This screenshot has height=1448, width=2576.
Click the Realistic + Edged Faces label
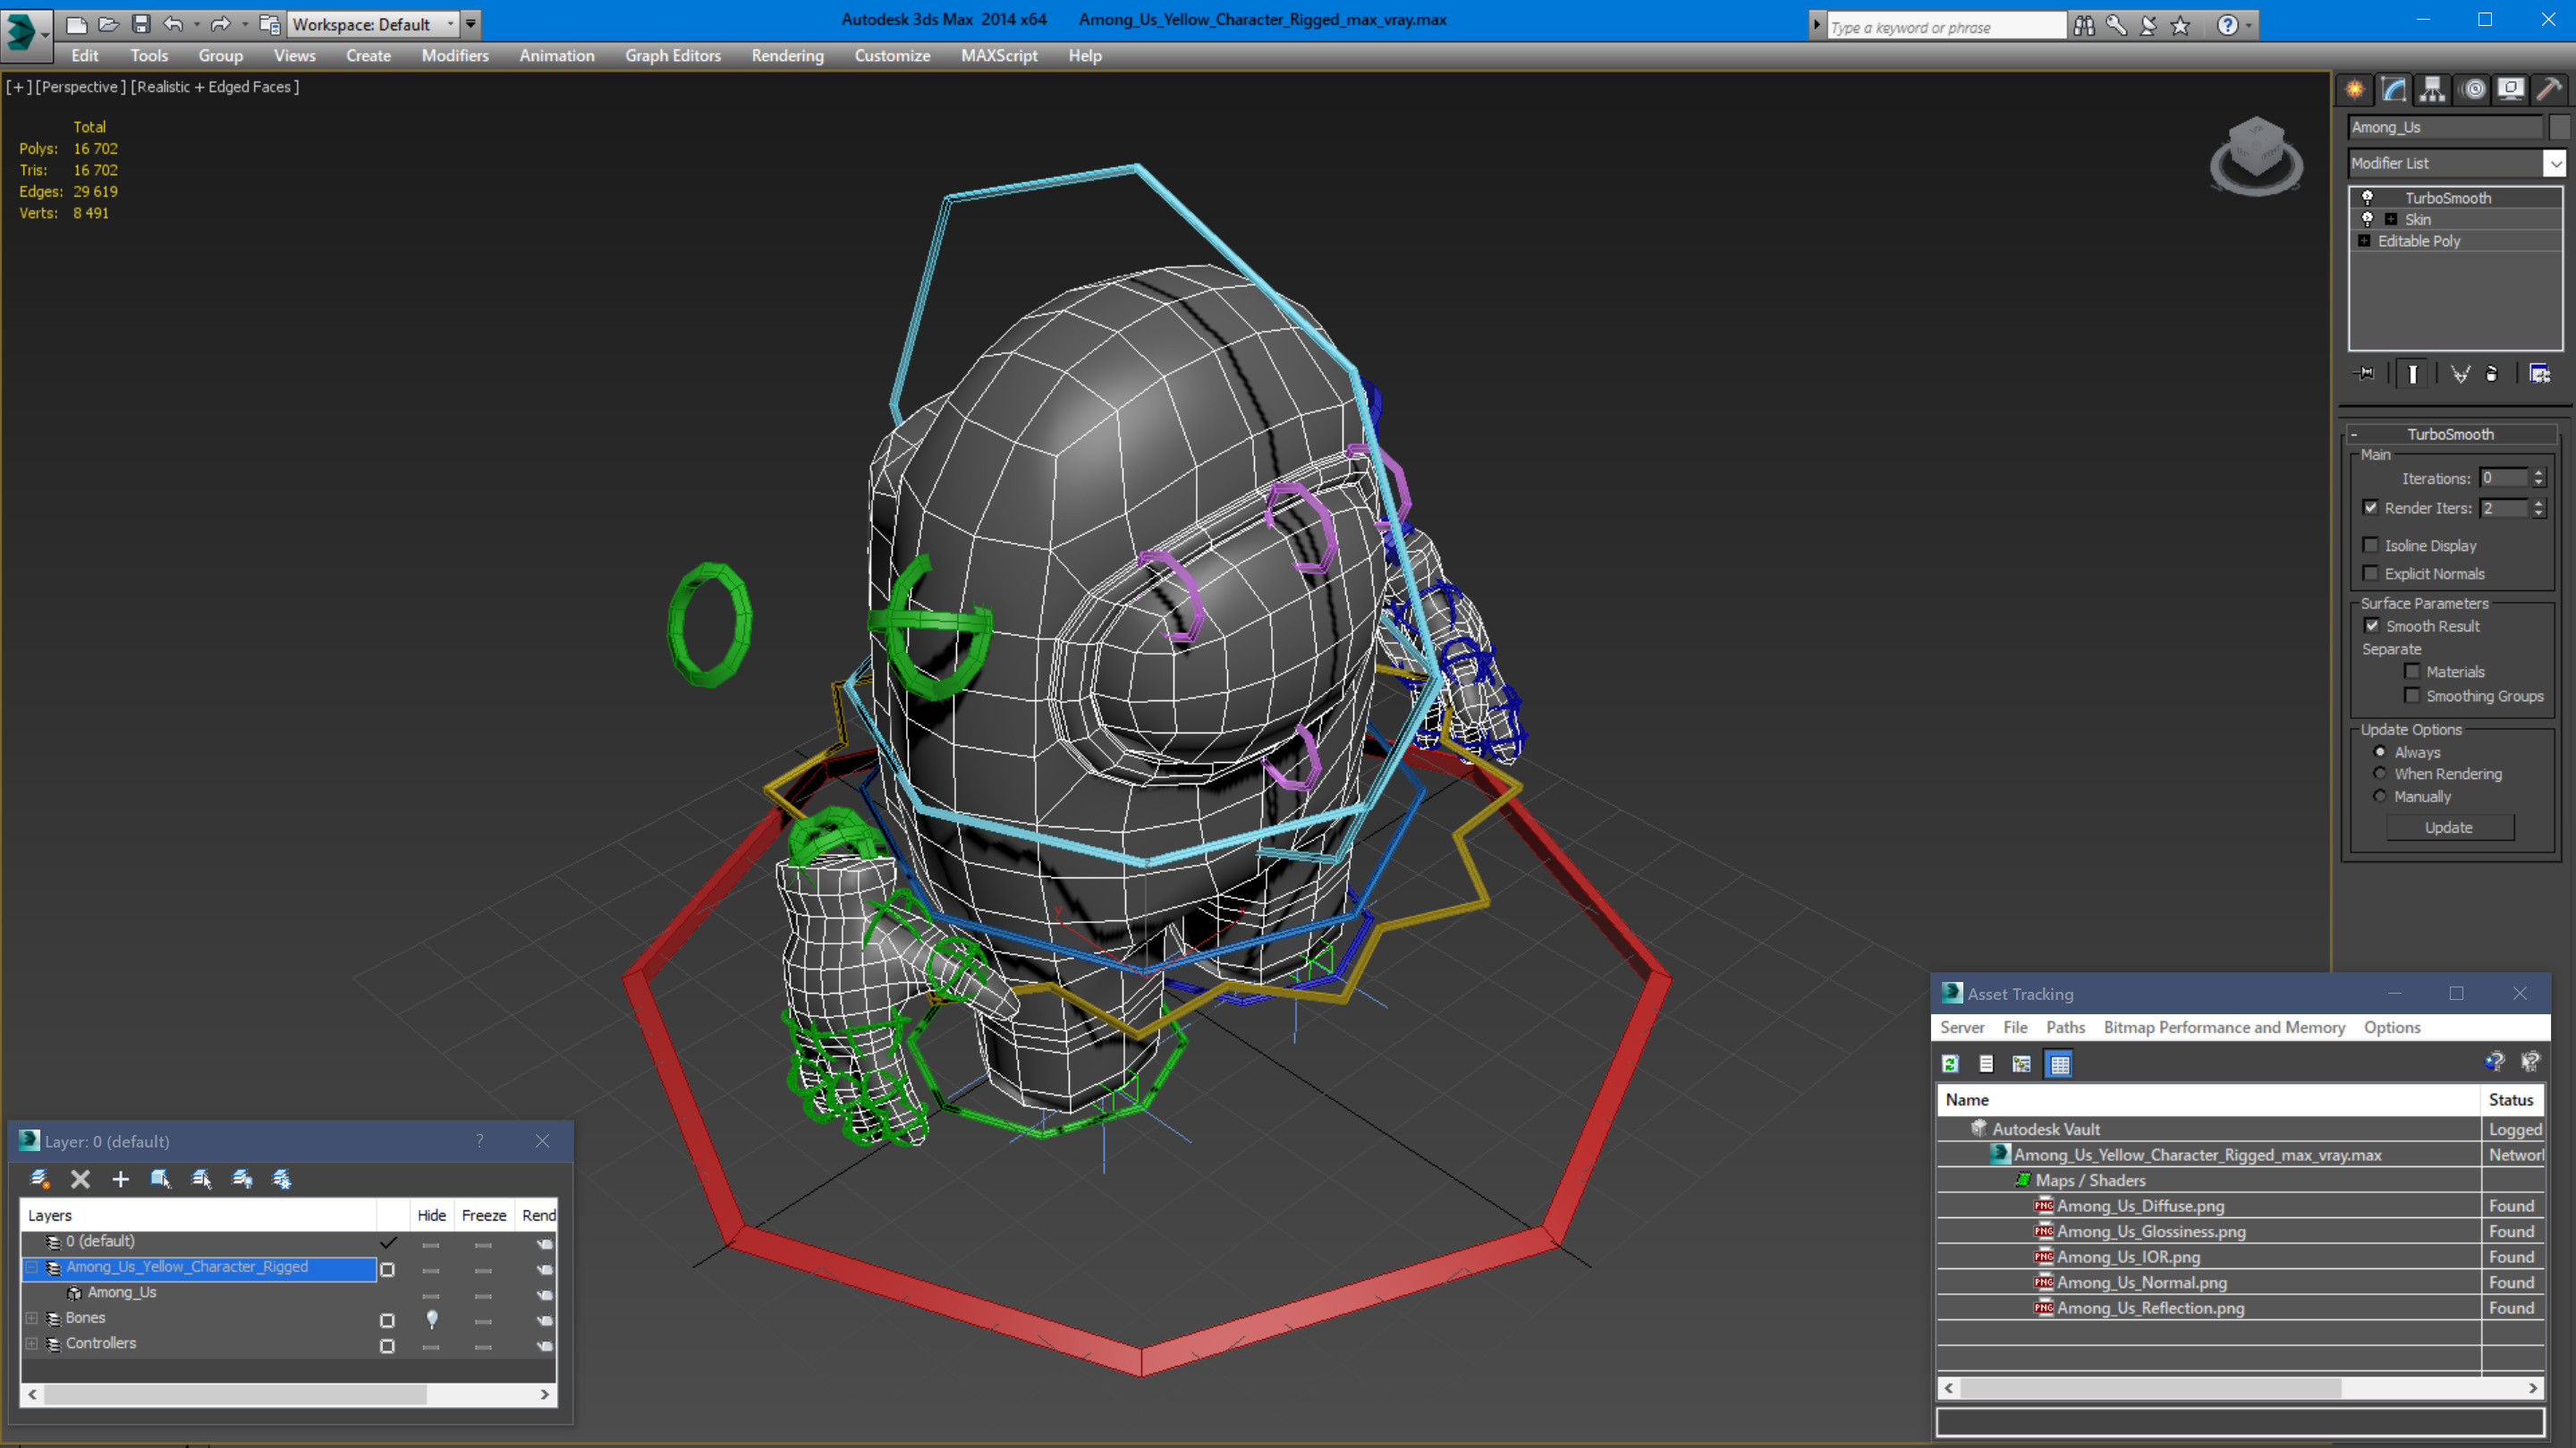coord(215,87)
